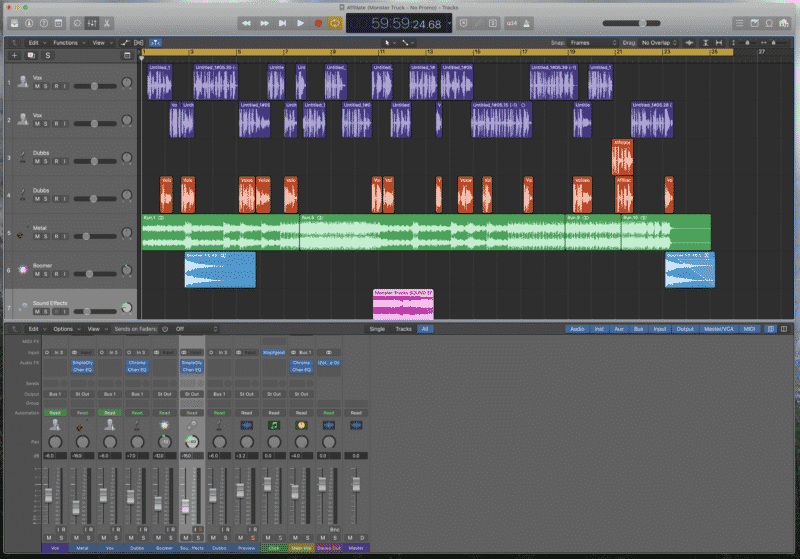This screenshot has height=559, width=800.
Task: Mute the first Vox track
Action: pyautogui.click(x=37, y=86)
